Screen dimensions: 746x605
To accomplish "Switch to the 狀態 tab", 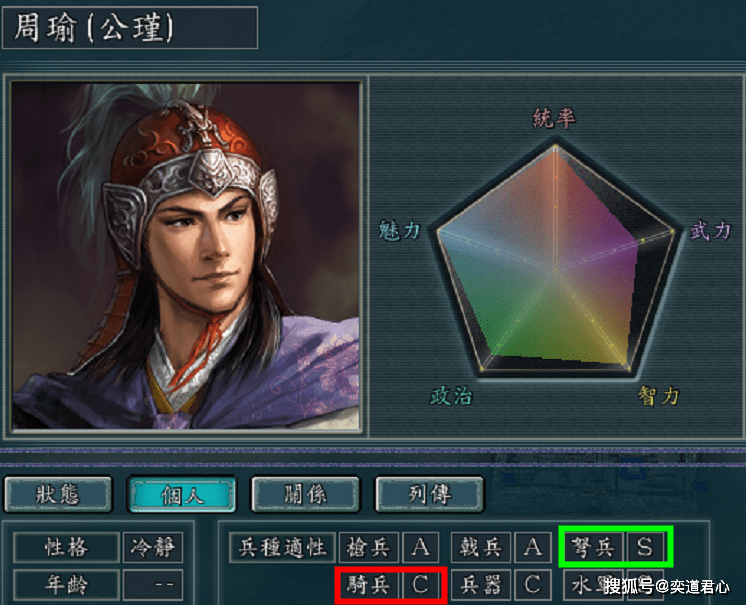I will 58,495.
